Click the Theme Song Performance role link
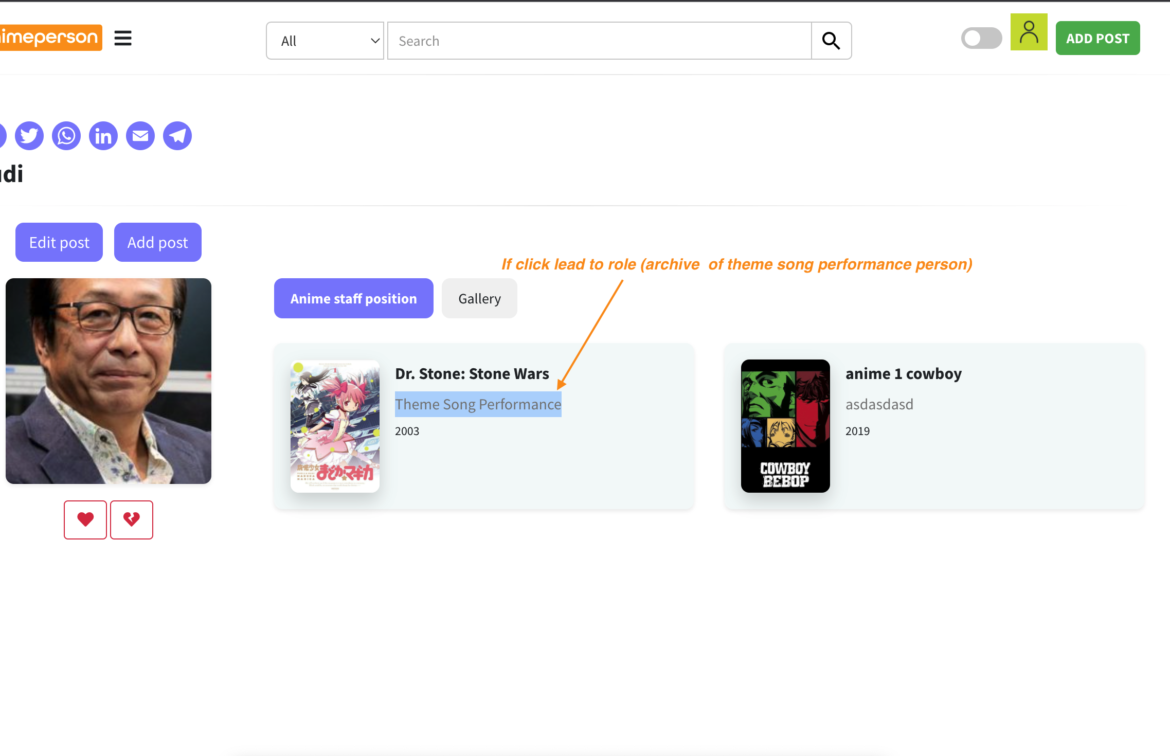 pos(478,404)
